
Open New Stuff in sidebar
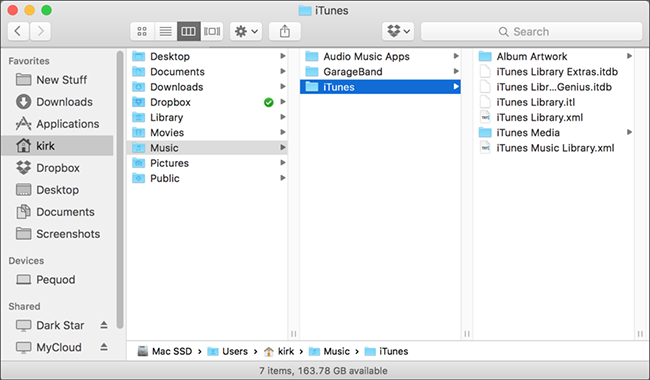pos(58,80)
